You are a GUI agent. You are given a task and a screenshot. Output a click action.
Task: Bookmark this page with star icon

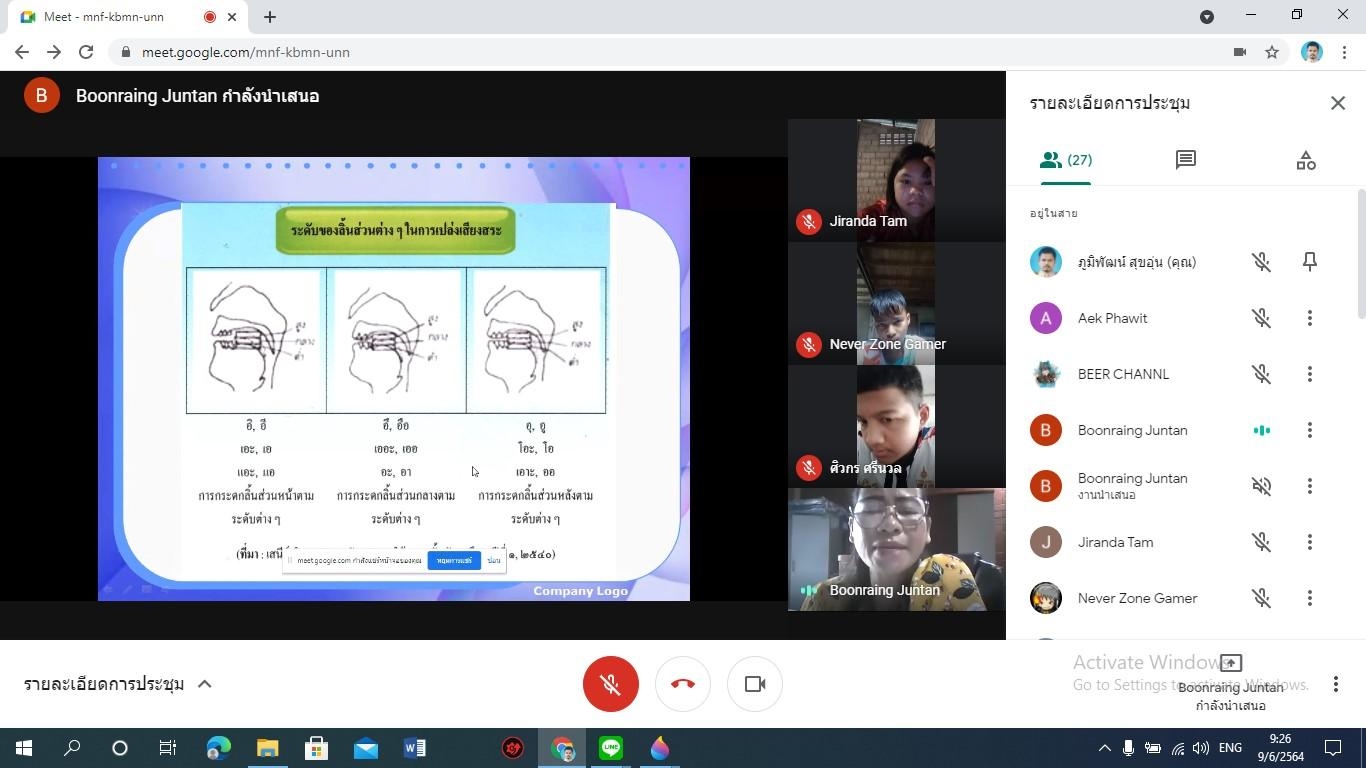pos(1272,52)
